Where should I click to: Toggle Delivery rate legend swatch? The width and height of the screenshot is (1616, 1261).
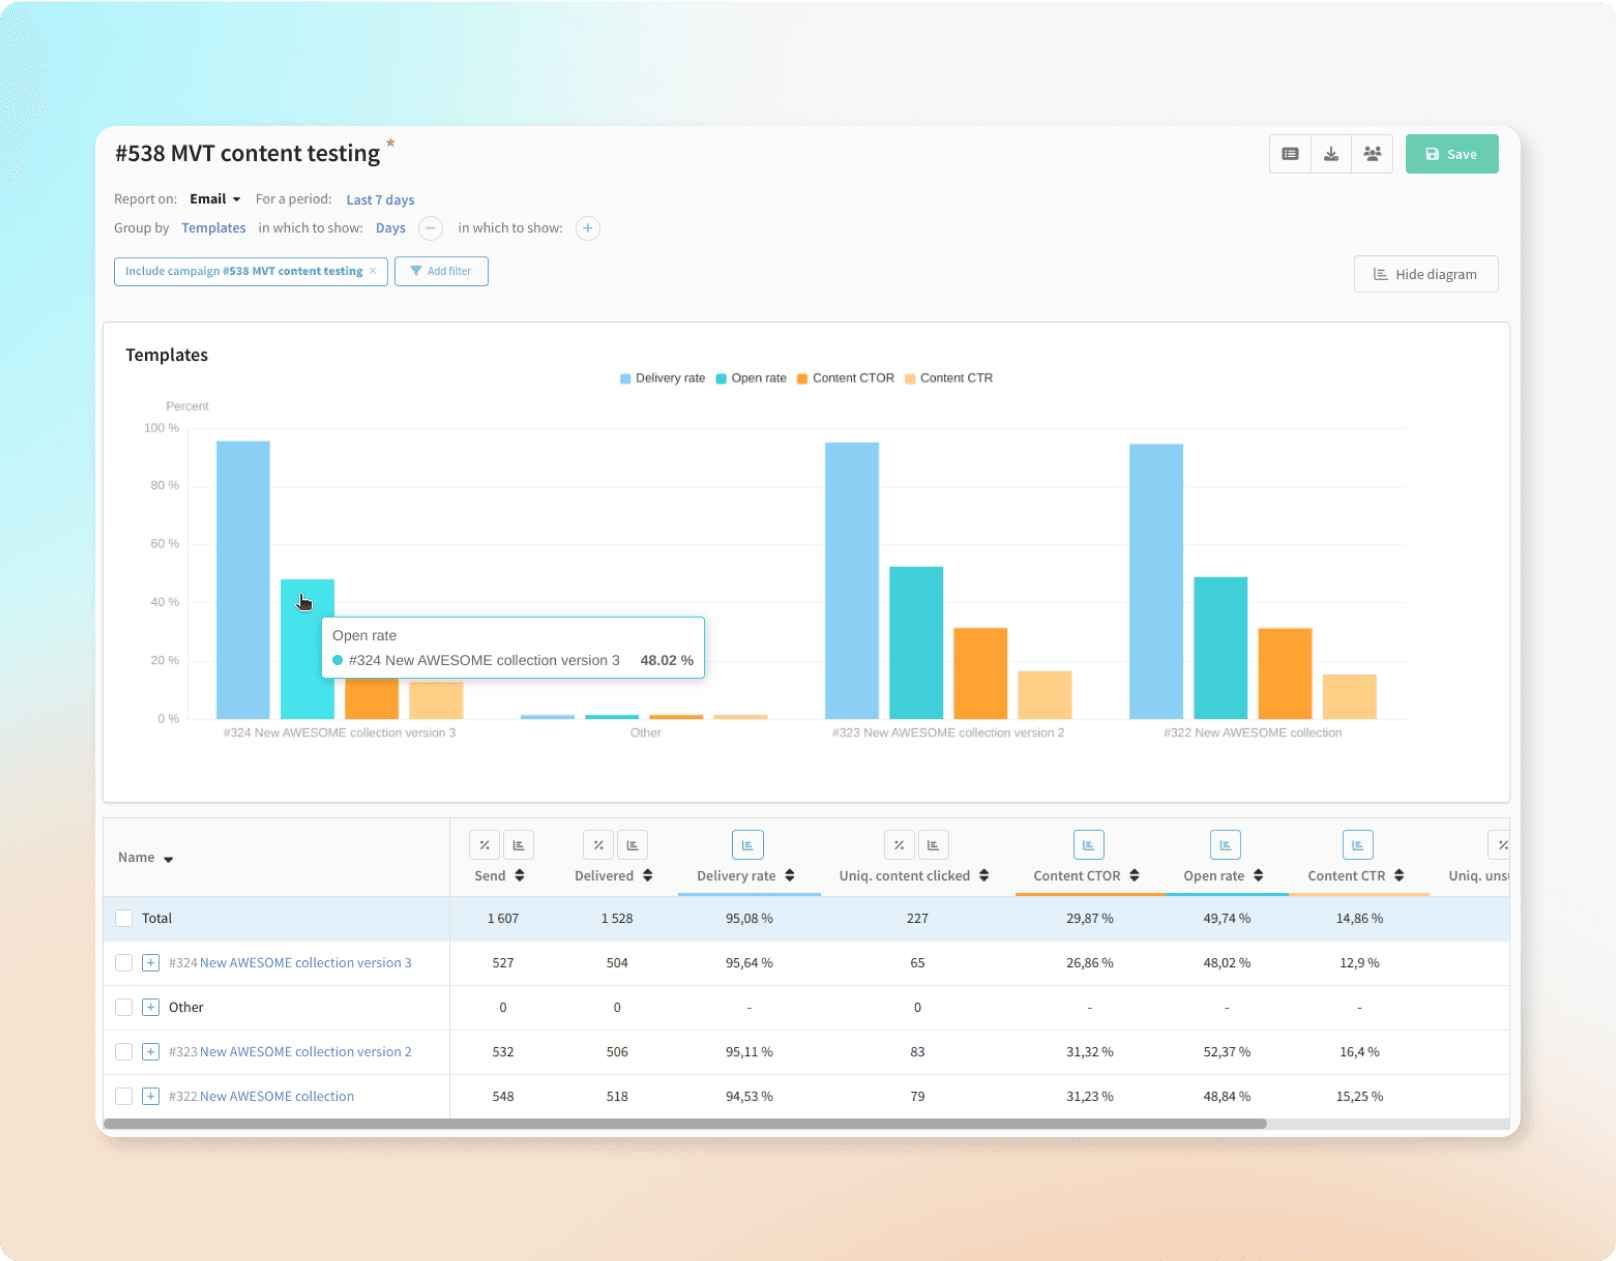pos(625,379)
